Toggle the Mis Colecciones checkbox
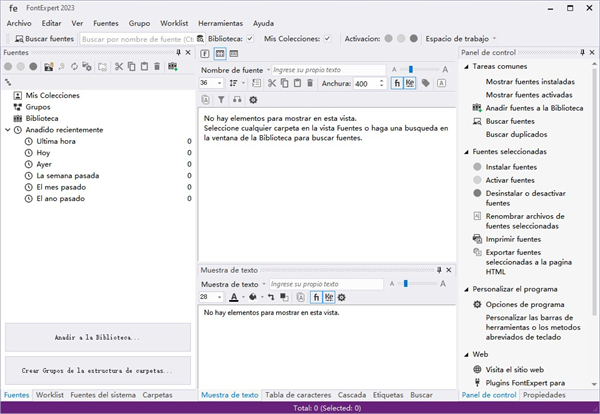This screenshot has height=414, width=600. click(x=327, y=38)
